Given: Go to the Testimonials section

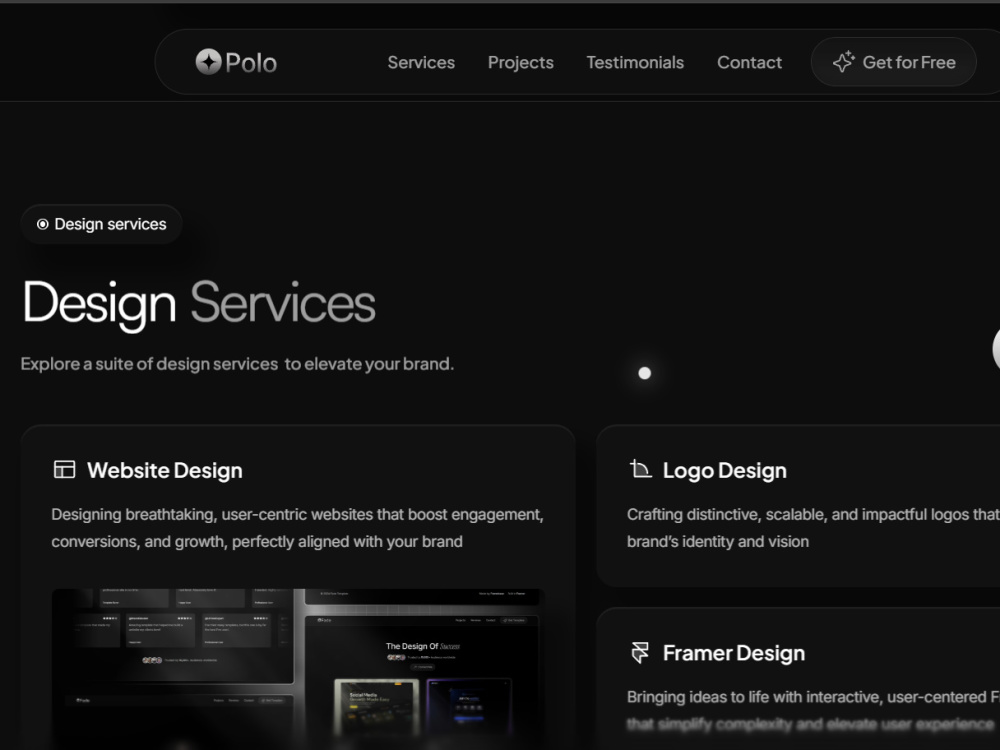Looking at the screenshot, I should pyautogui.click(x=635, y=62).
